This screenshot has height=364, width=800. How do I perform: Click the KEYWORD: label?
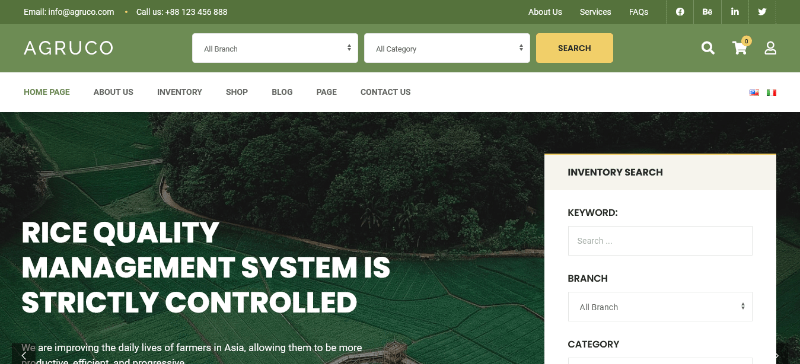pyautogui.click(x=593, y=212)
